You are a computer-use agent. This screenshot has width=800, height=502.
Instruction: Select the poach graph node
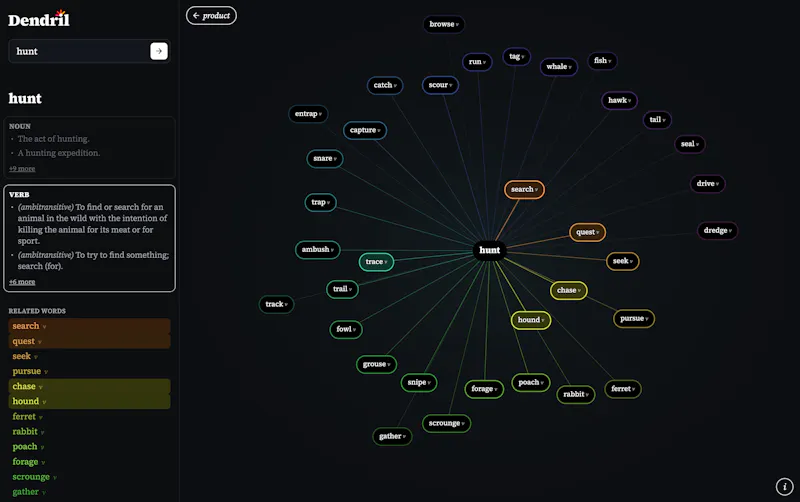pos(531,383)
